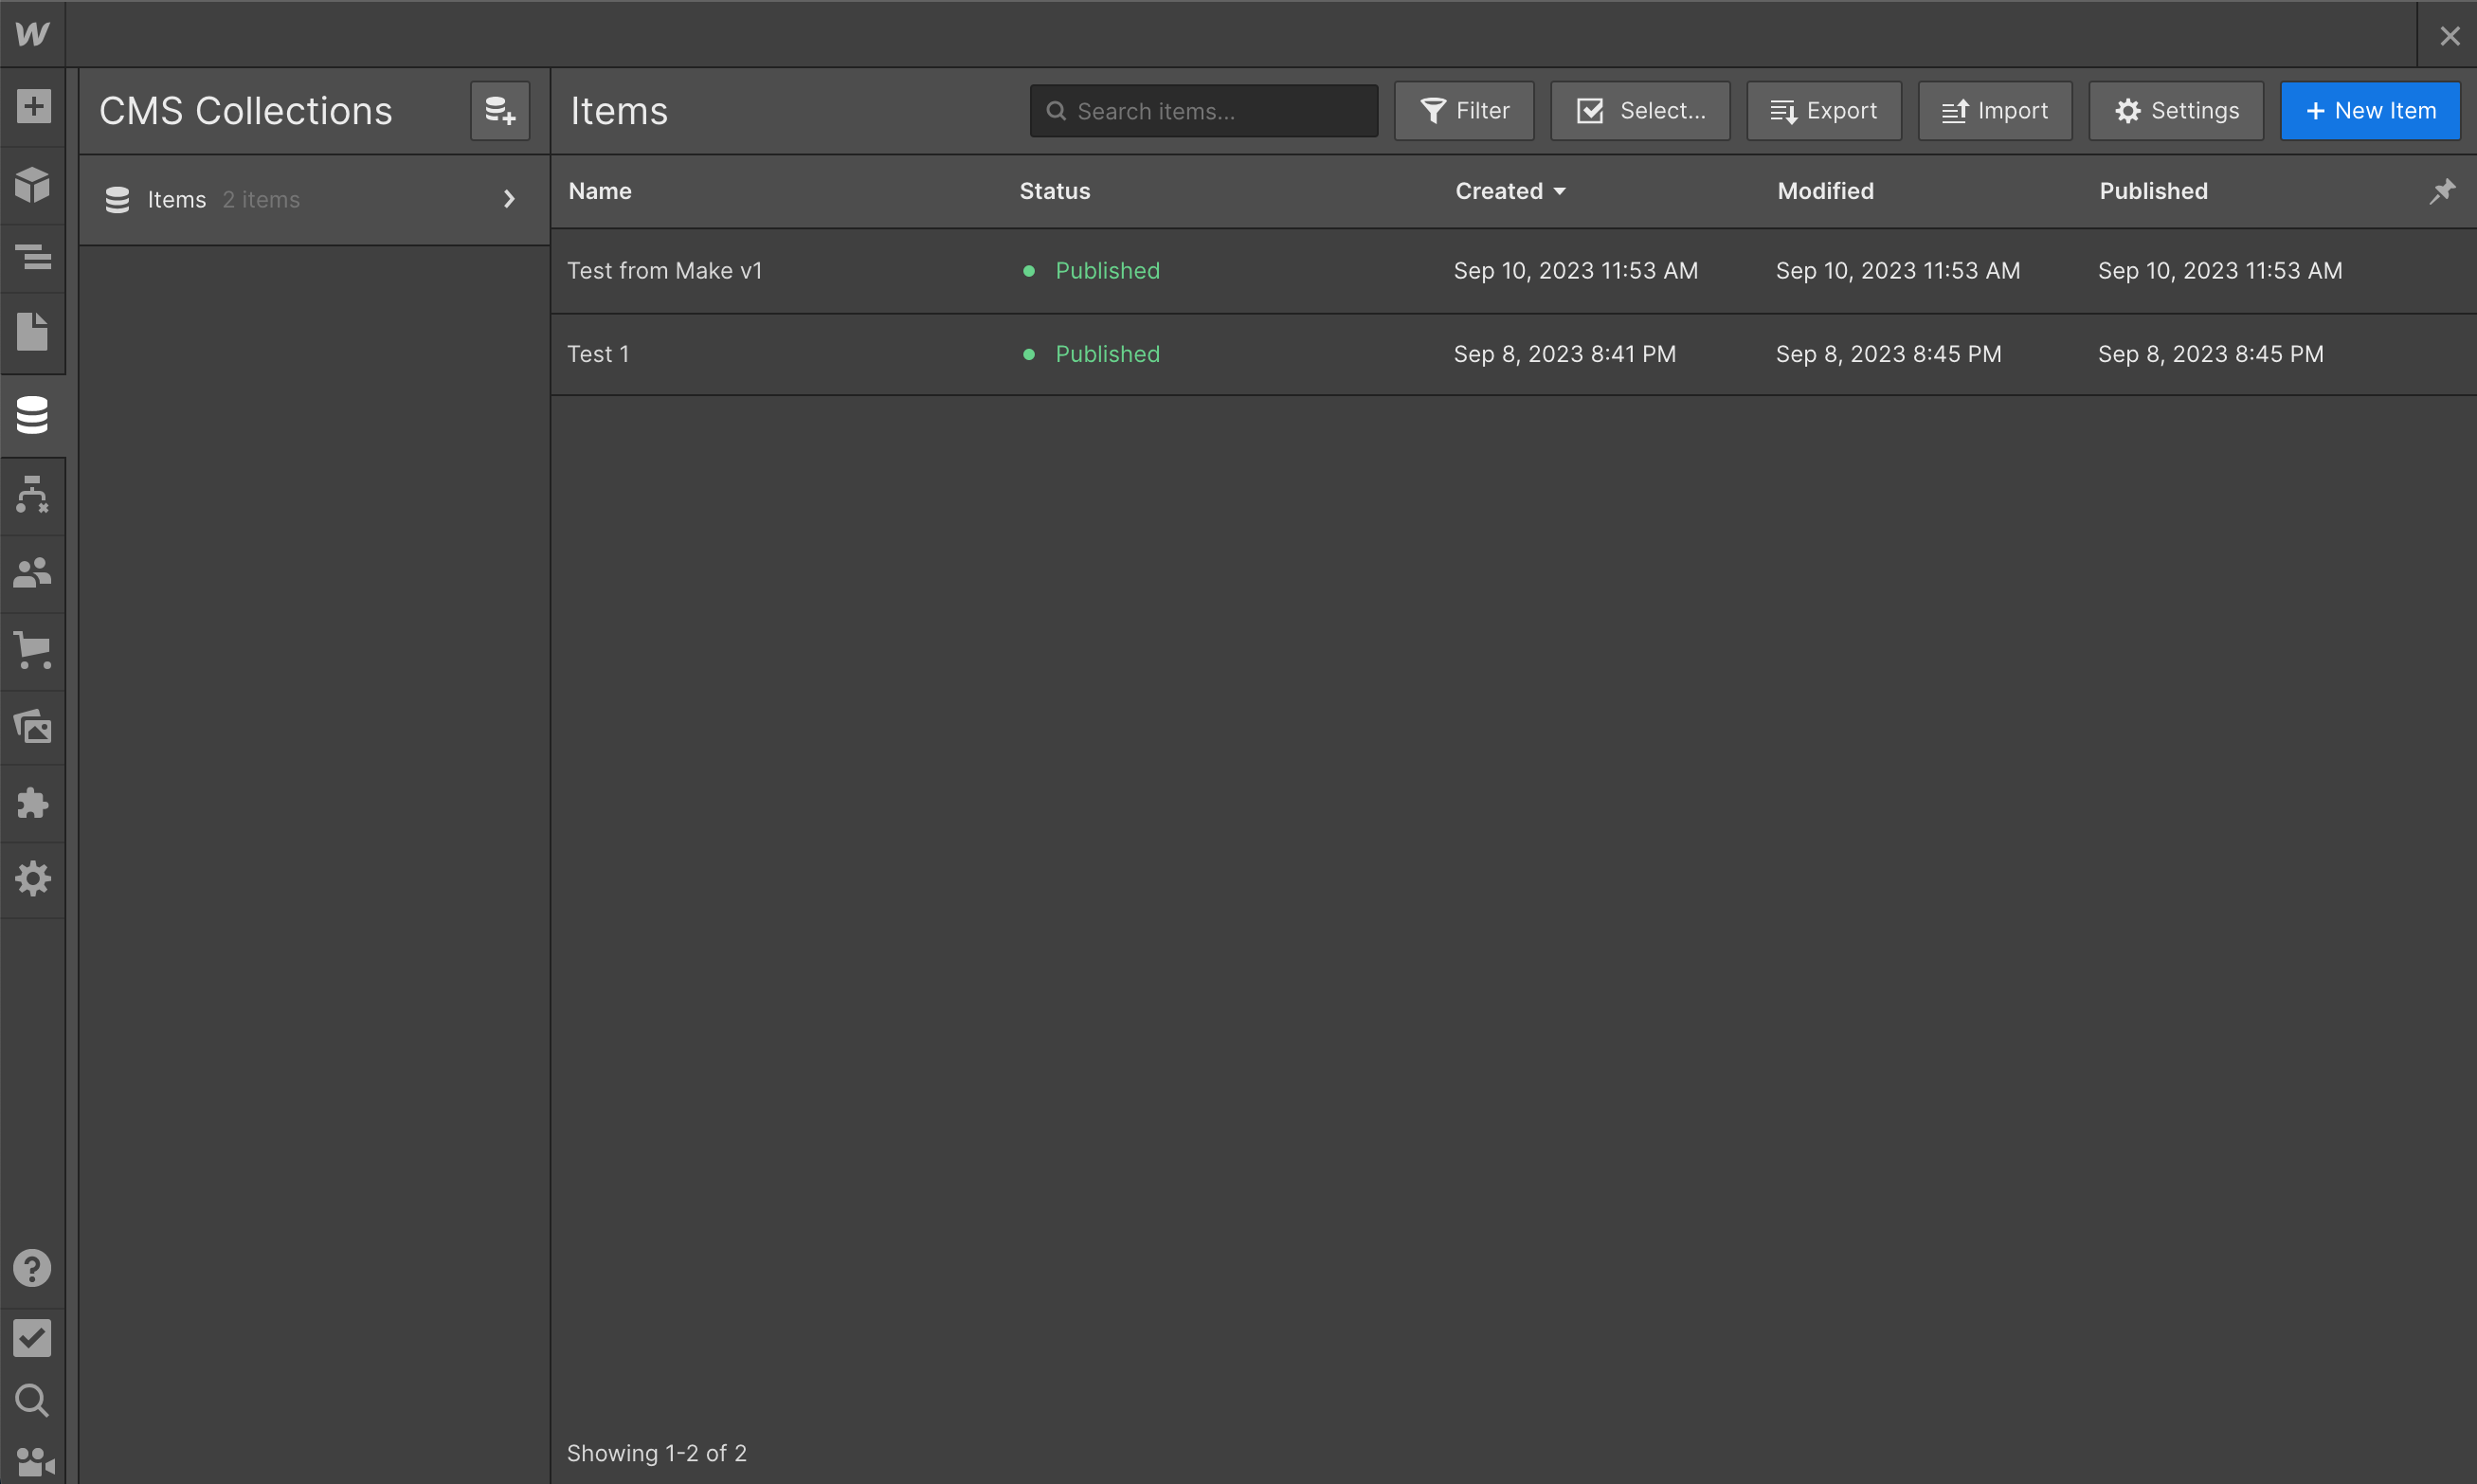Expand the Items collection chevron
The width and height of the screenshot is (2477, 1484).
click(x=509, y=199)
